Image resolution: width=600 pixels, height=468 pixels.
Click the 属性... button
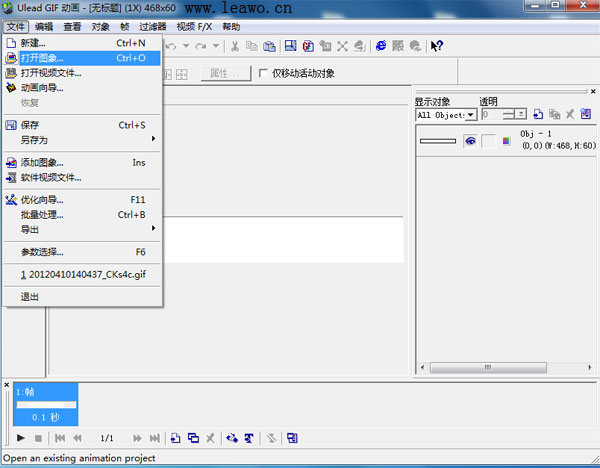tap(226, 73)
